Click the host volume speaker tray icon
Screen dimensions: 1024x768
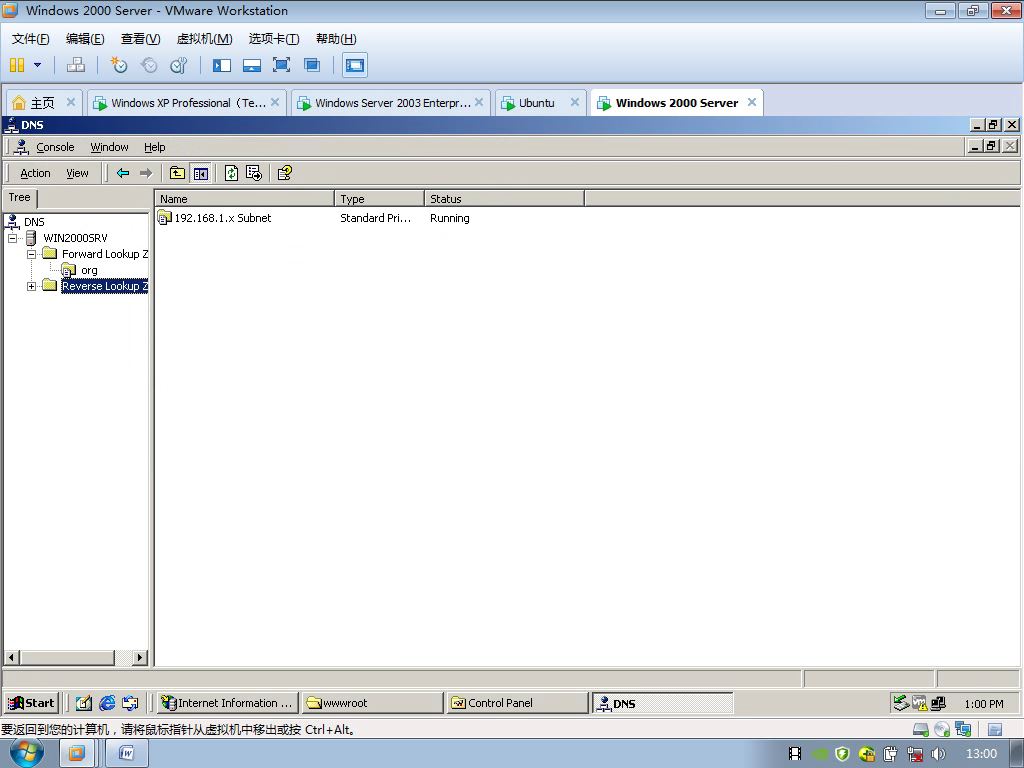[x=938, y=754]
